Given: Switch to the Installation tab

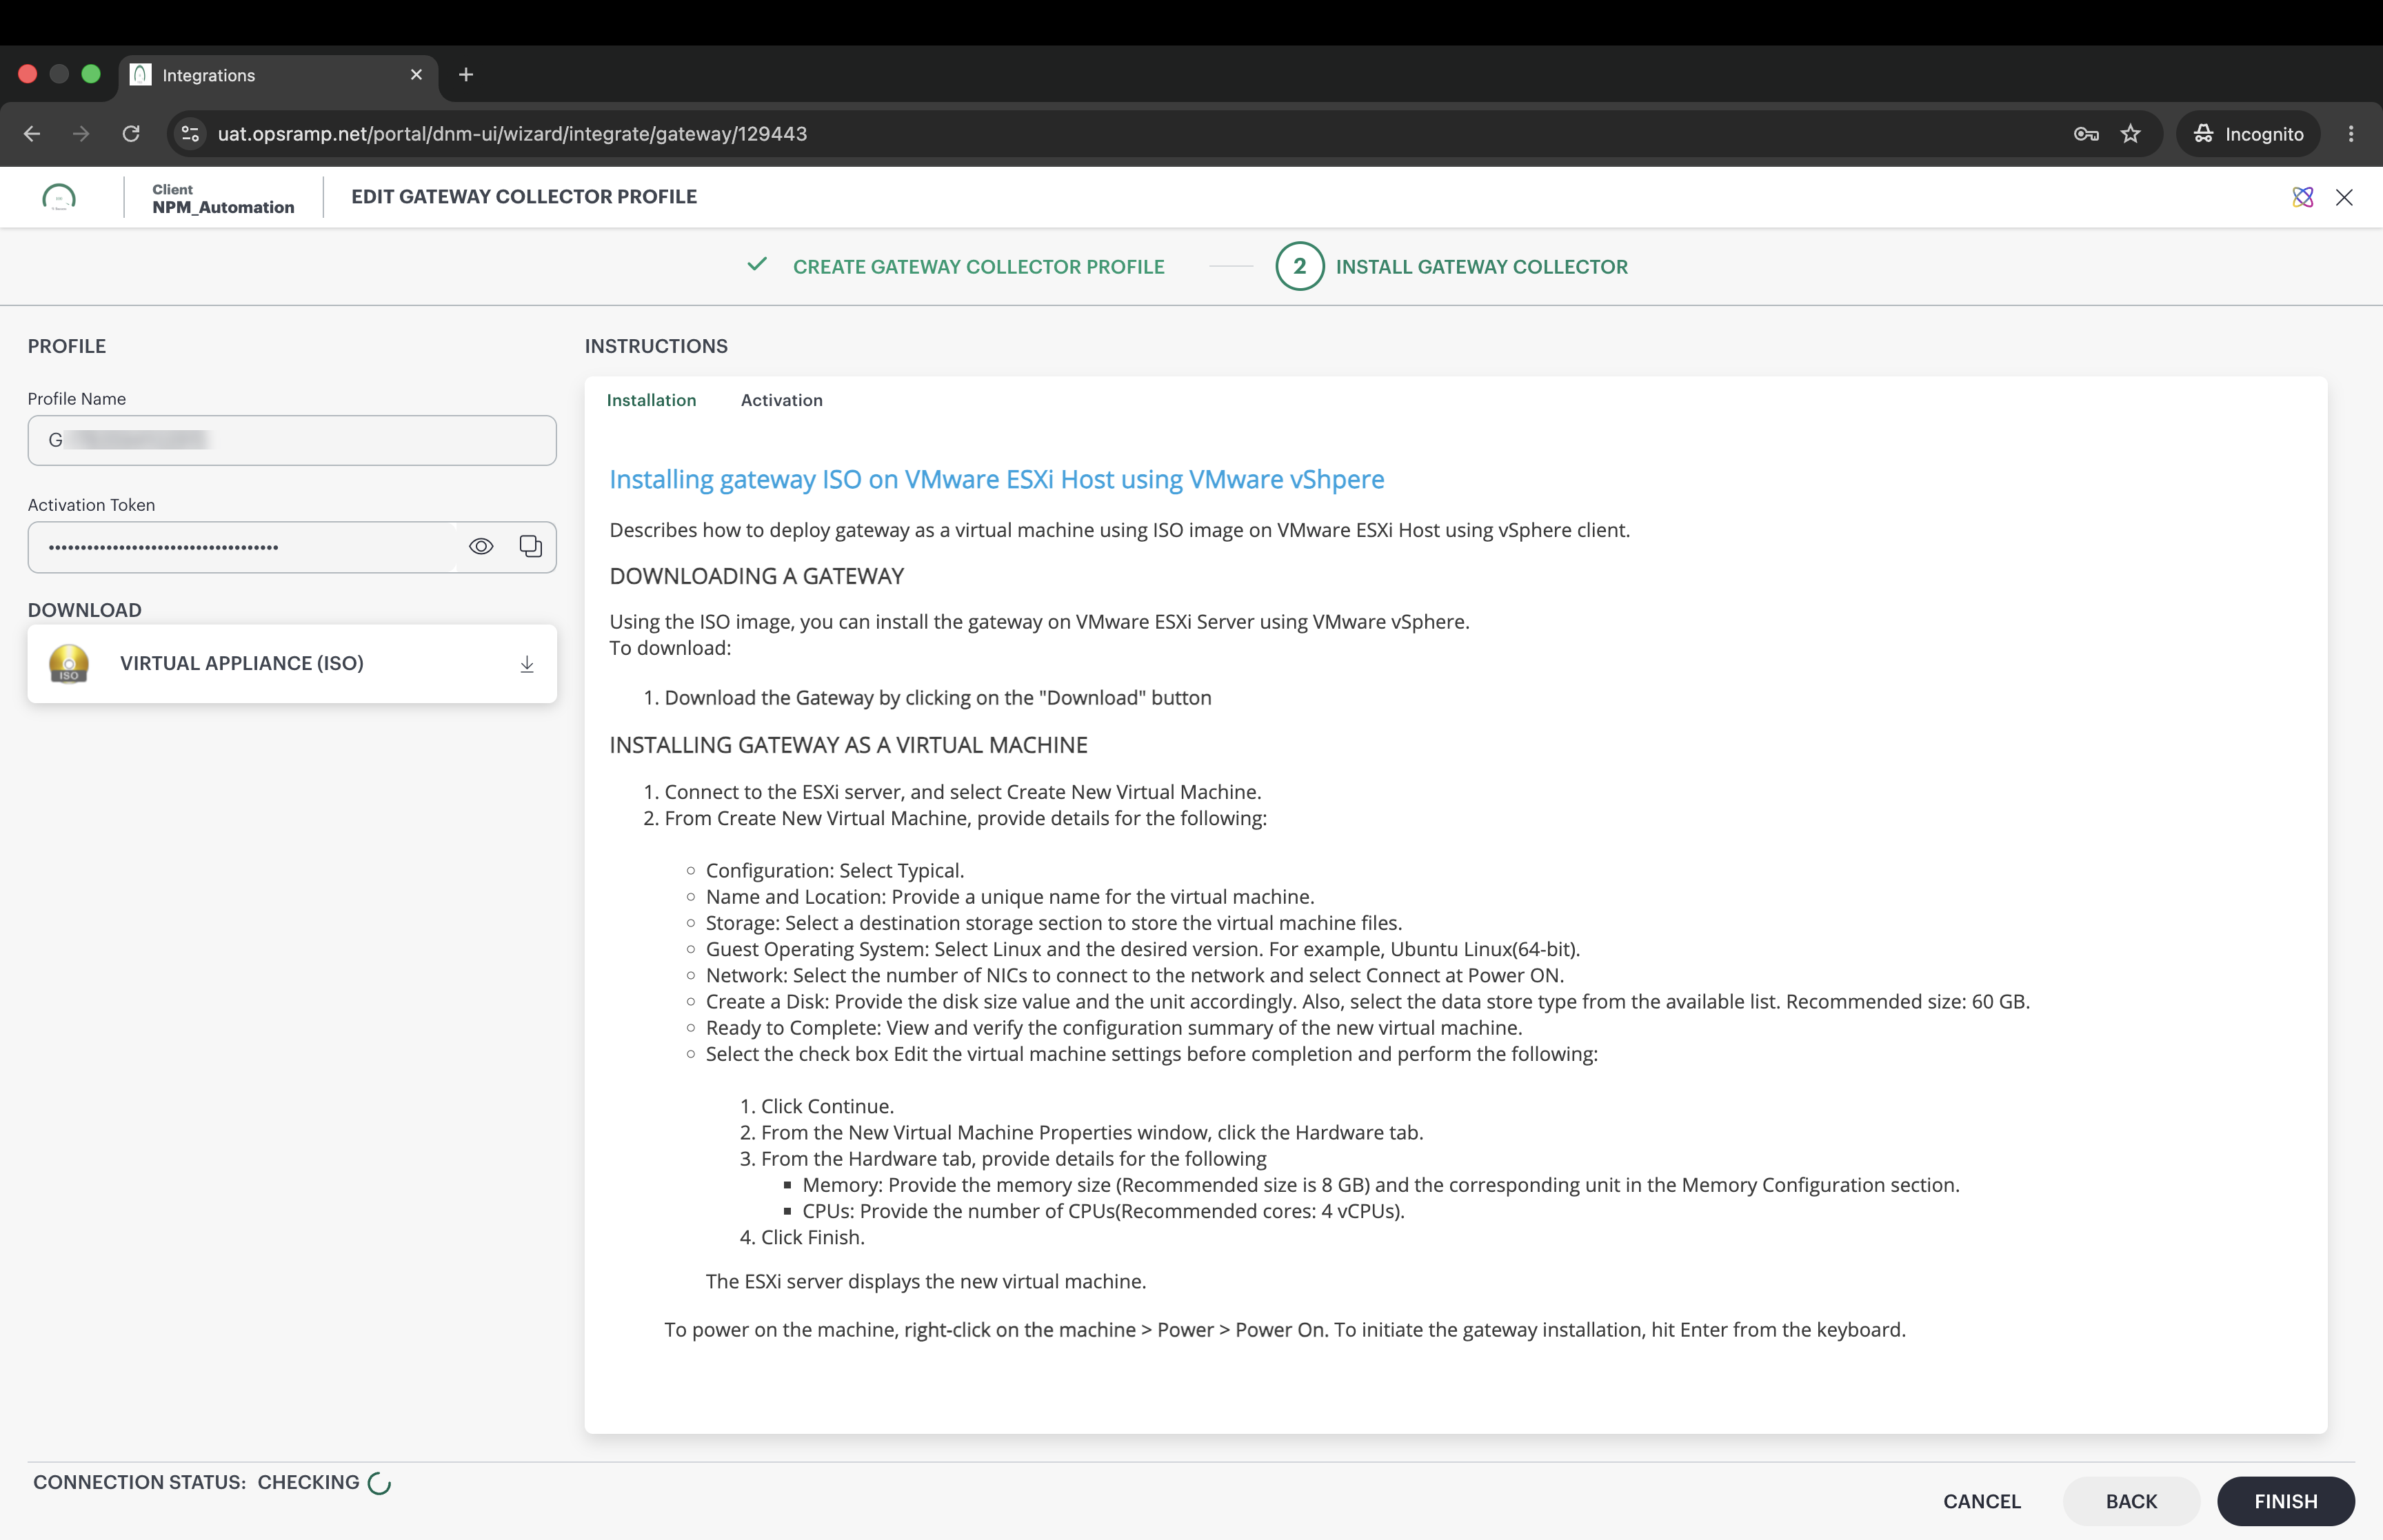Looking at the screenshot, I should pos(651,400).
